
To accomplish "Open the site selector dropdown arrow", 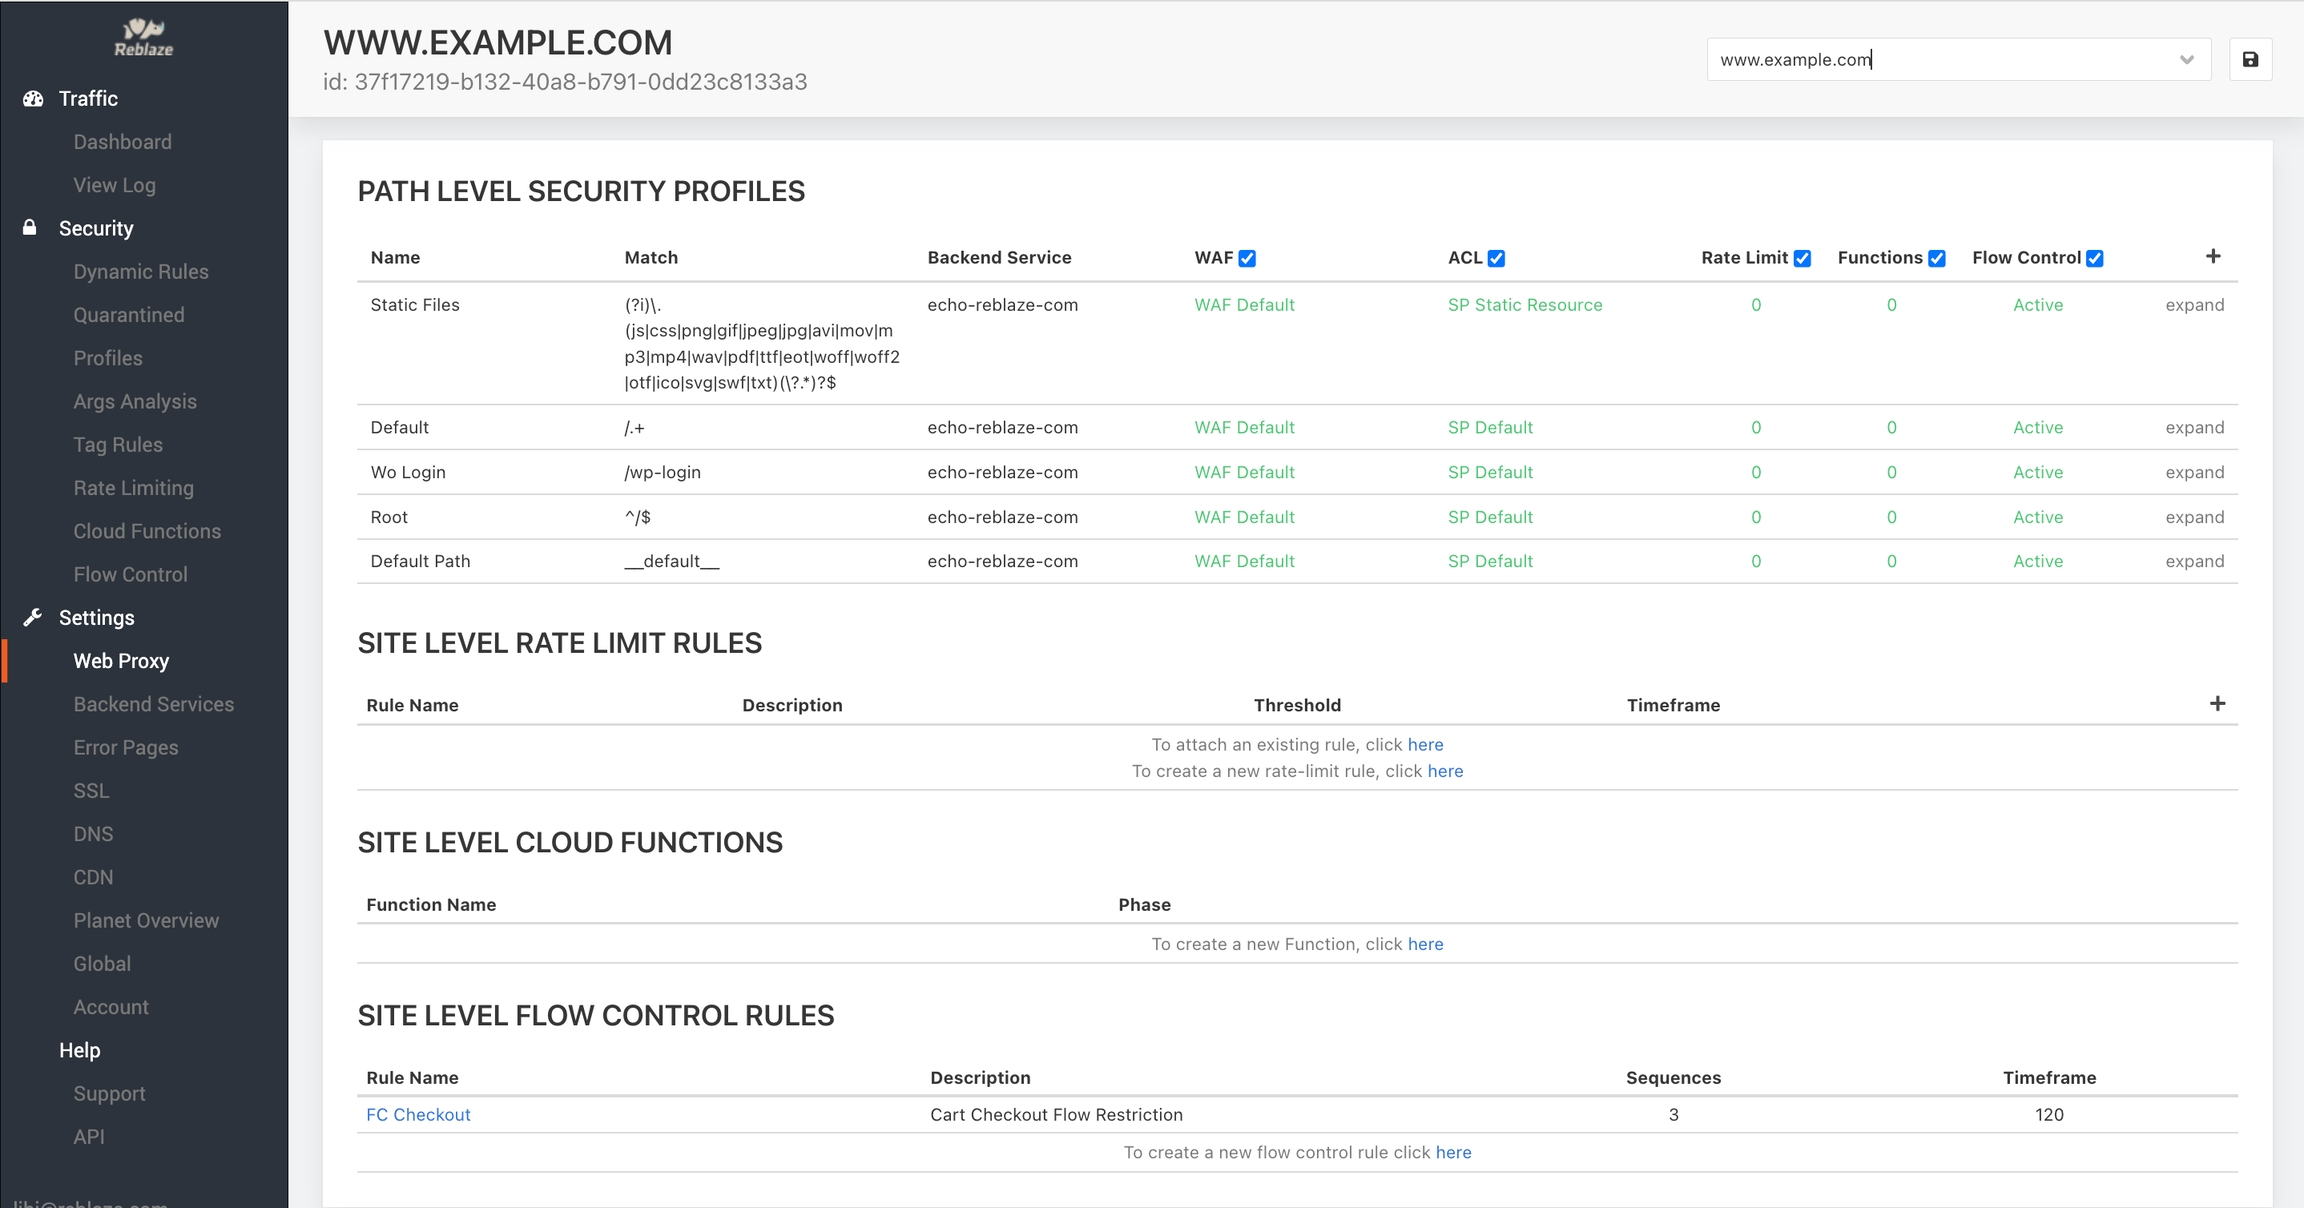I will pos(2187,60).
